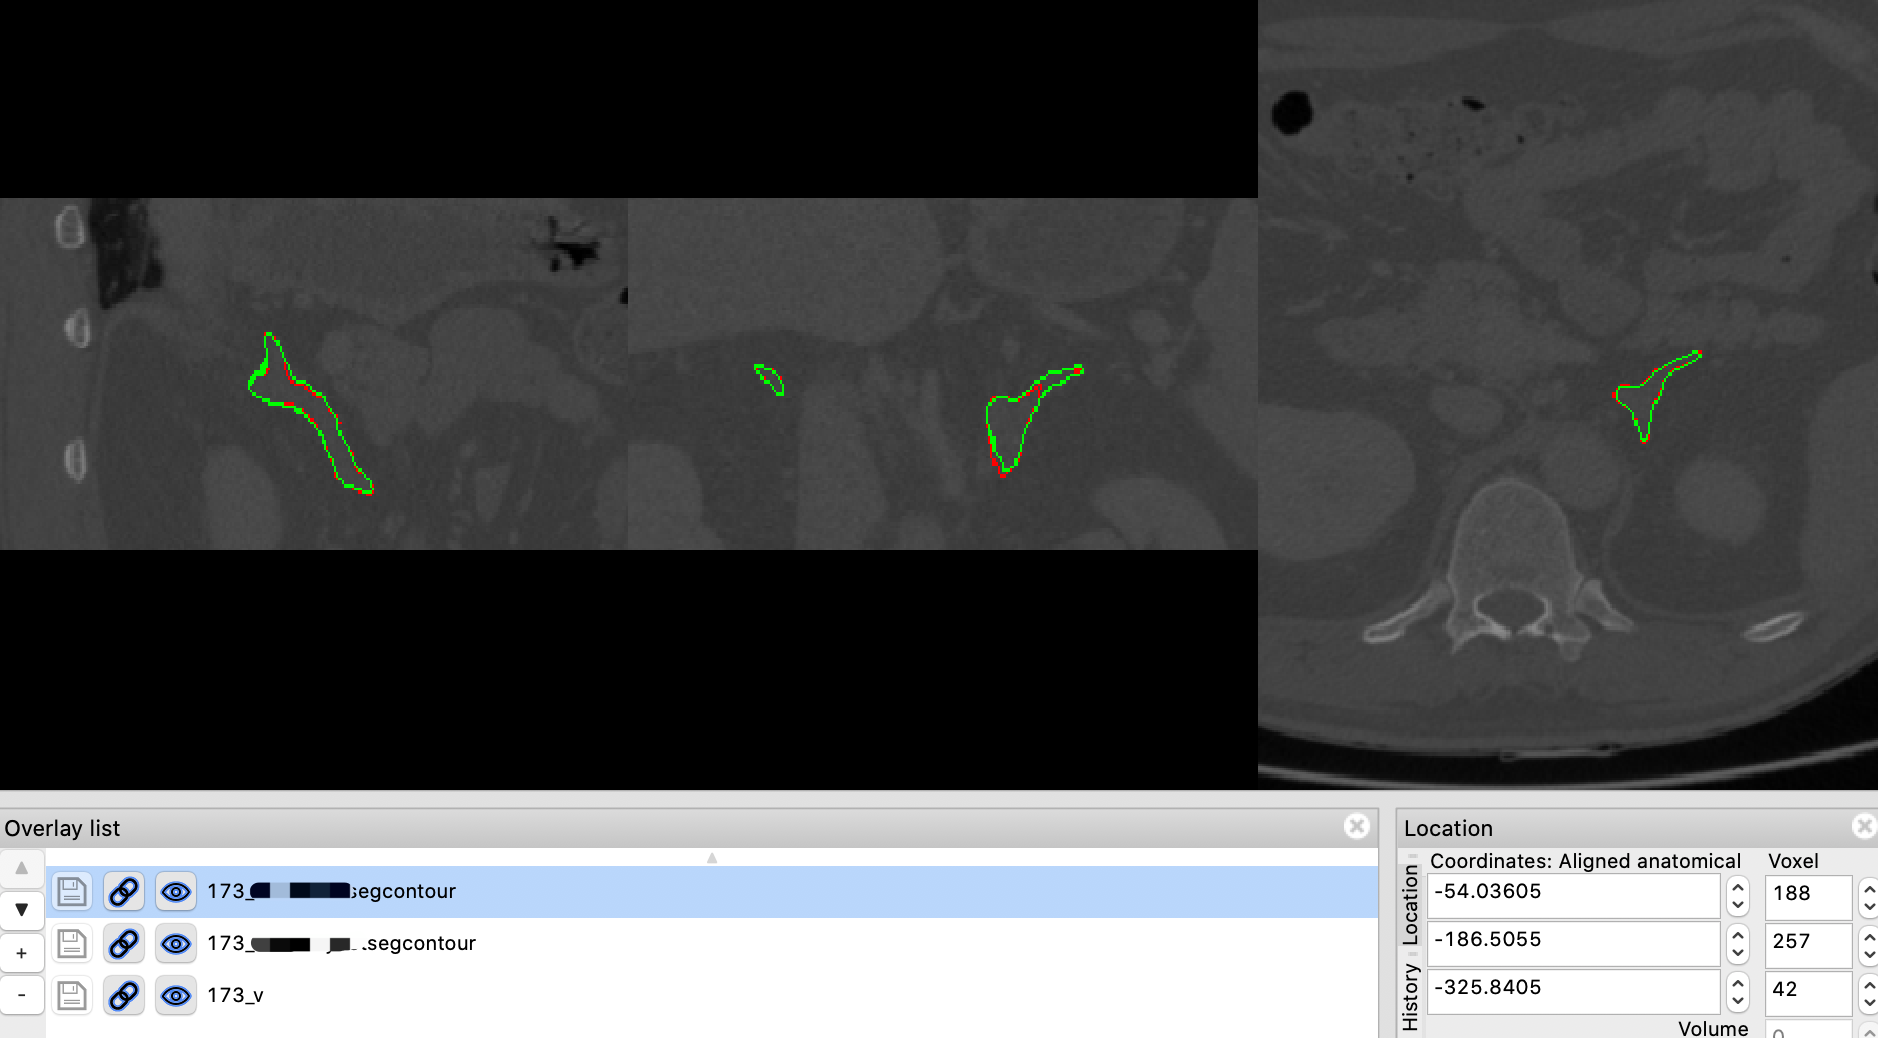
Task: Hide the 173_v volume overlay
Action: pos(176,994)
